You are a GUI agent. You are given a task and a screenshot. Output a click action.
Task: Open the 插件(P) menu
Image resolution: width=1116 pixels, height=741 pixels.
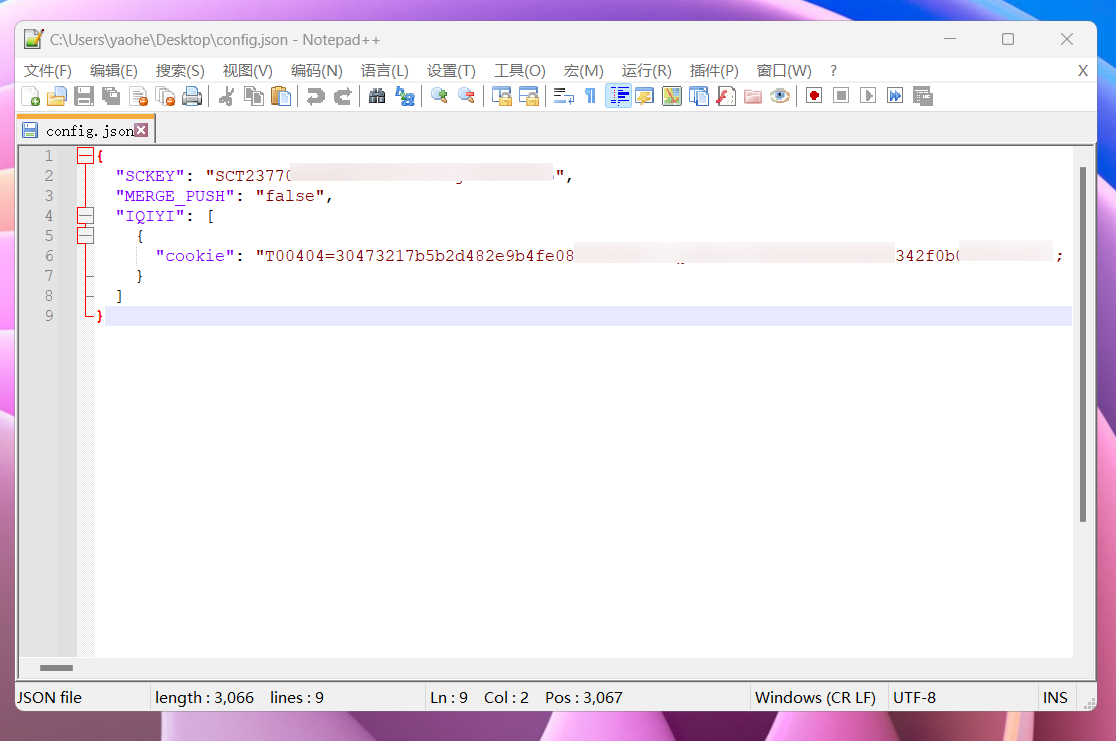pyautogui.click(x=714, y=71)
